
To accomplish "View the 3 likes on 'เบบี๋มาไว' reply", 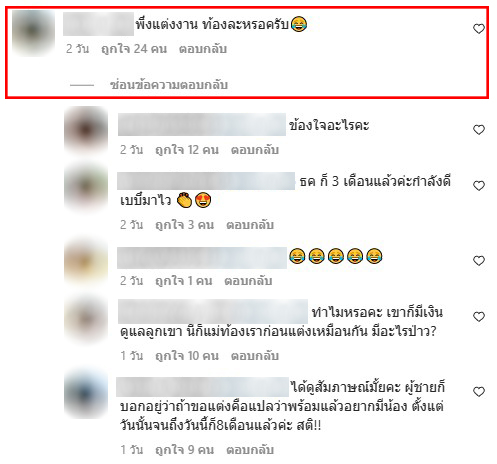I will 185,225.
